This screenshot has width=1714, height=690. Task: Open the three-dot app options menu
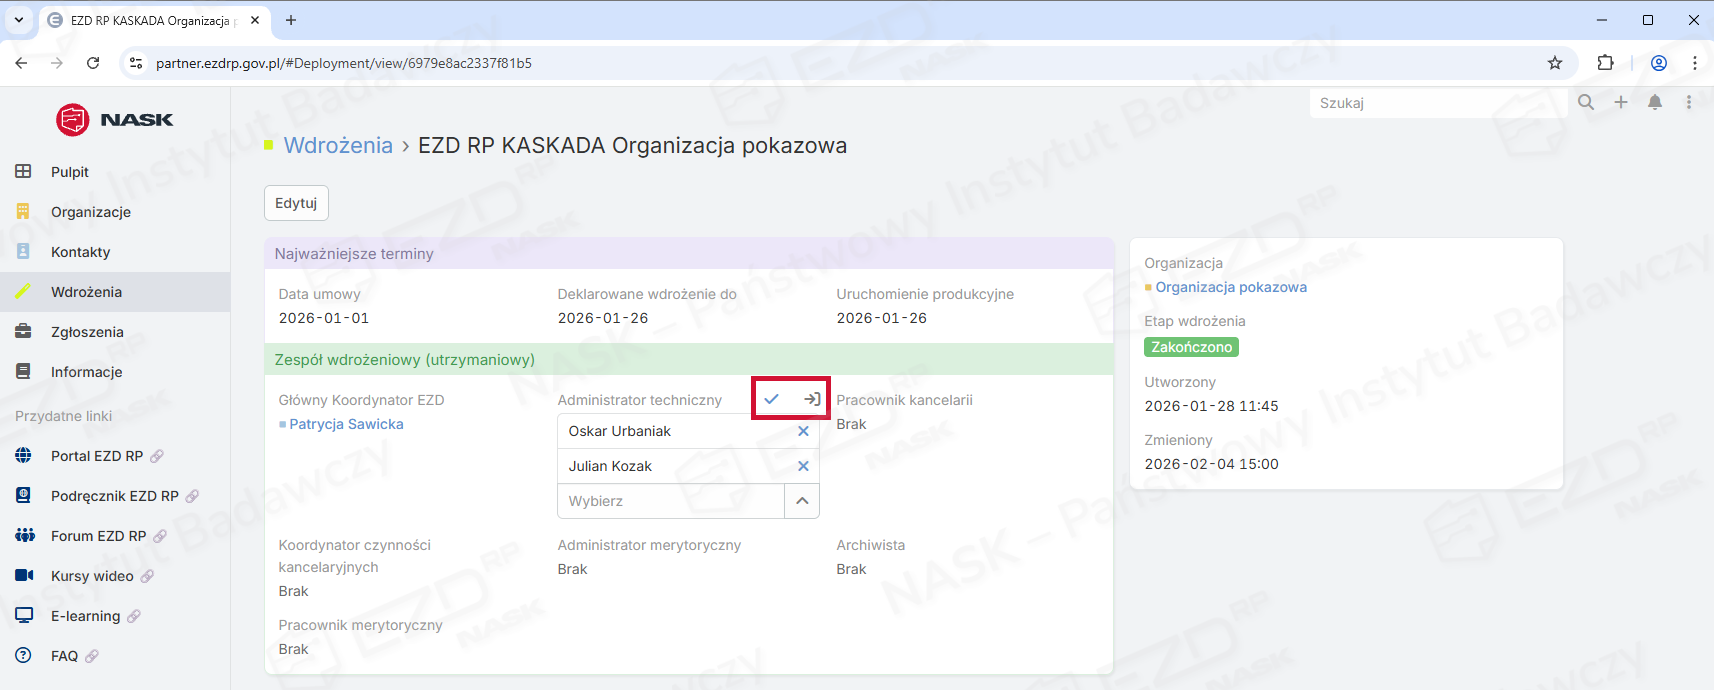[1689, 102]
